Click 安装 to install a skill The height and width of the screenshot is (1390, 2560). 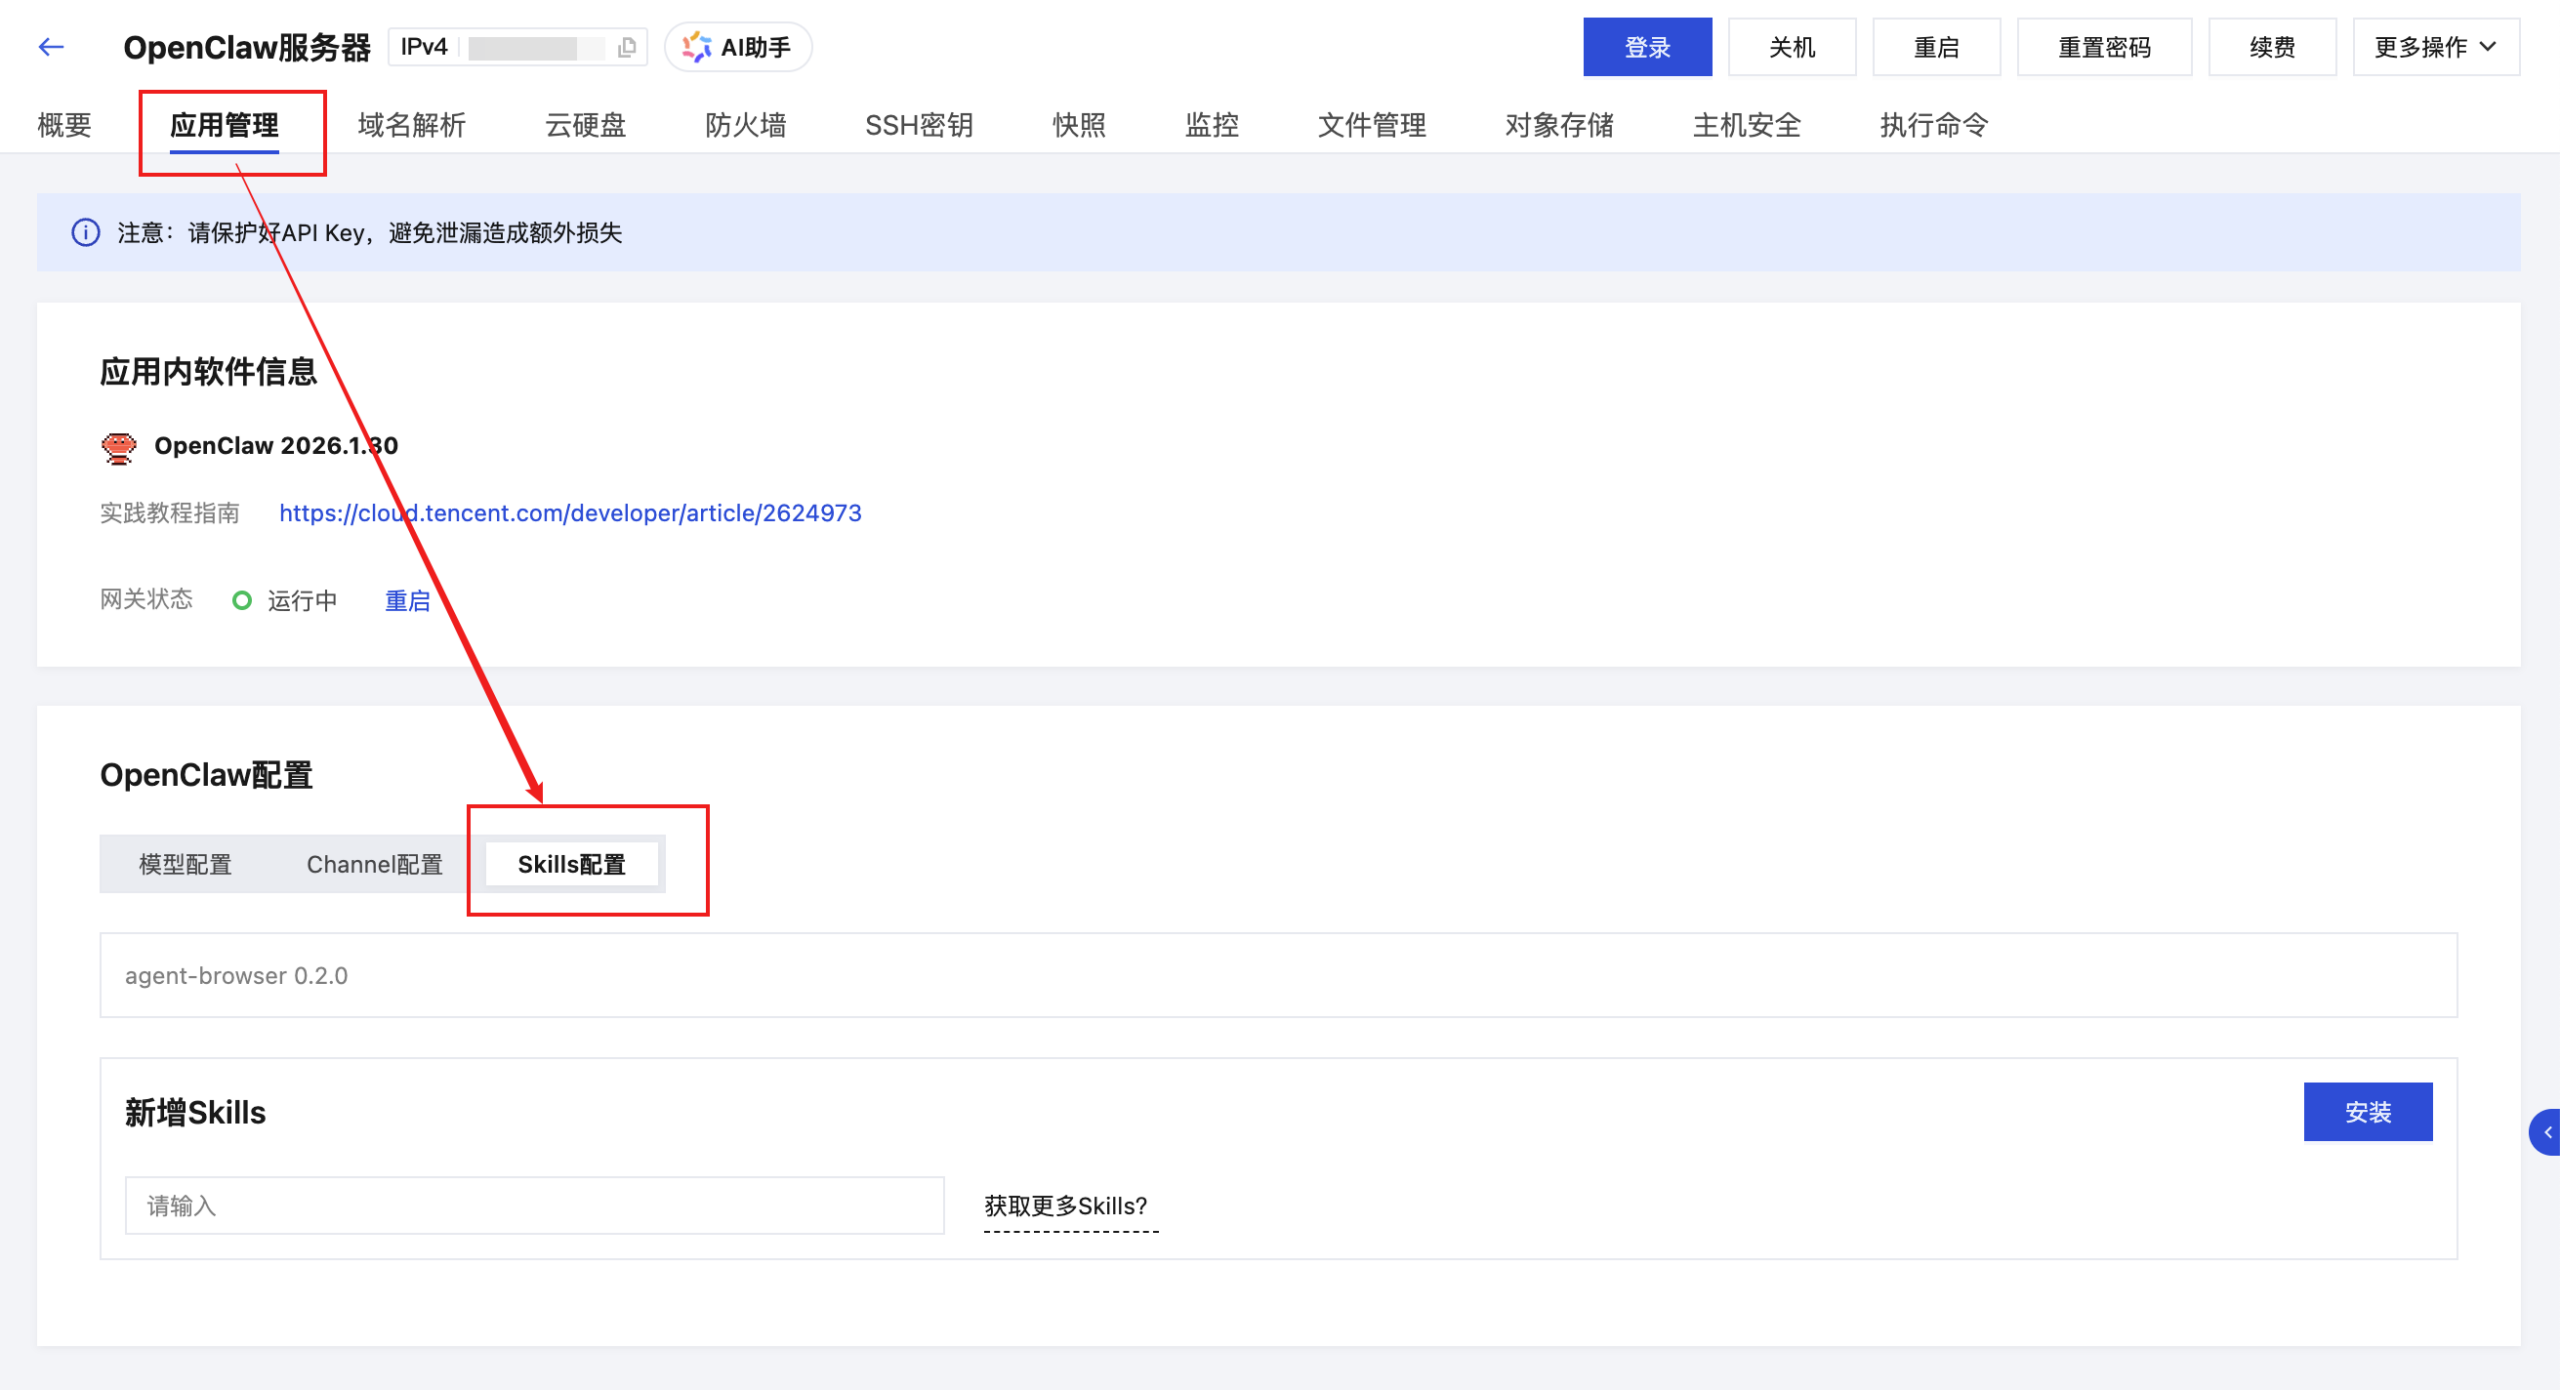[x=2368, y=1111]
